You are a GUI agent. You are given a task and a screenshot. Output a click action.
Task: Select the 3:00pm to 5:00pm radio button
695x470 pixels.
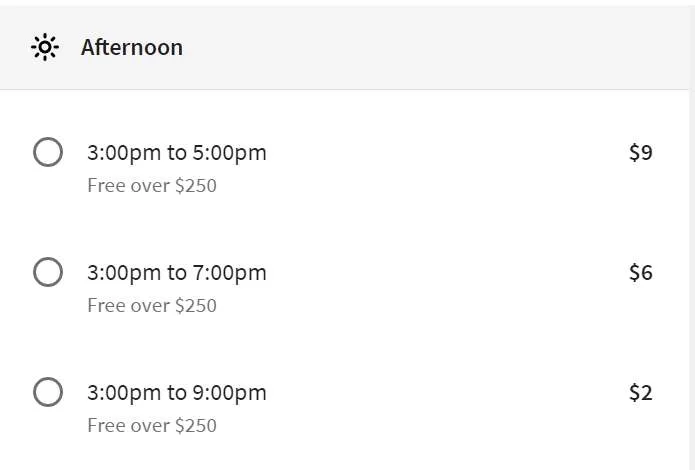tap(48, 152)
